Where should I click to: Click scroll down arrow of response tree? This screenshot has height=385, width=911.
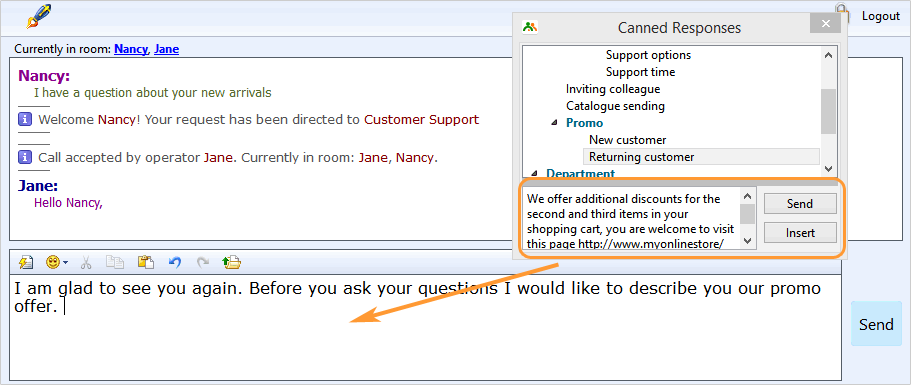pyautogui.click(x=828, y=168)
